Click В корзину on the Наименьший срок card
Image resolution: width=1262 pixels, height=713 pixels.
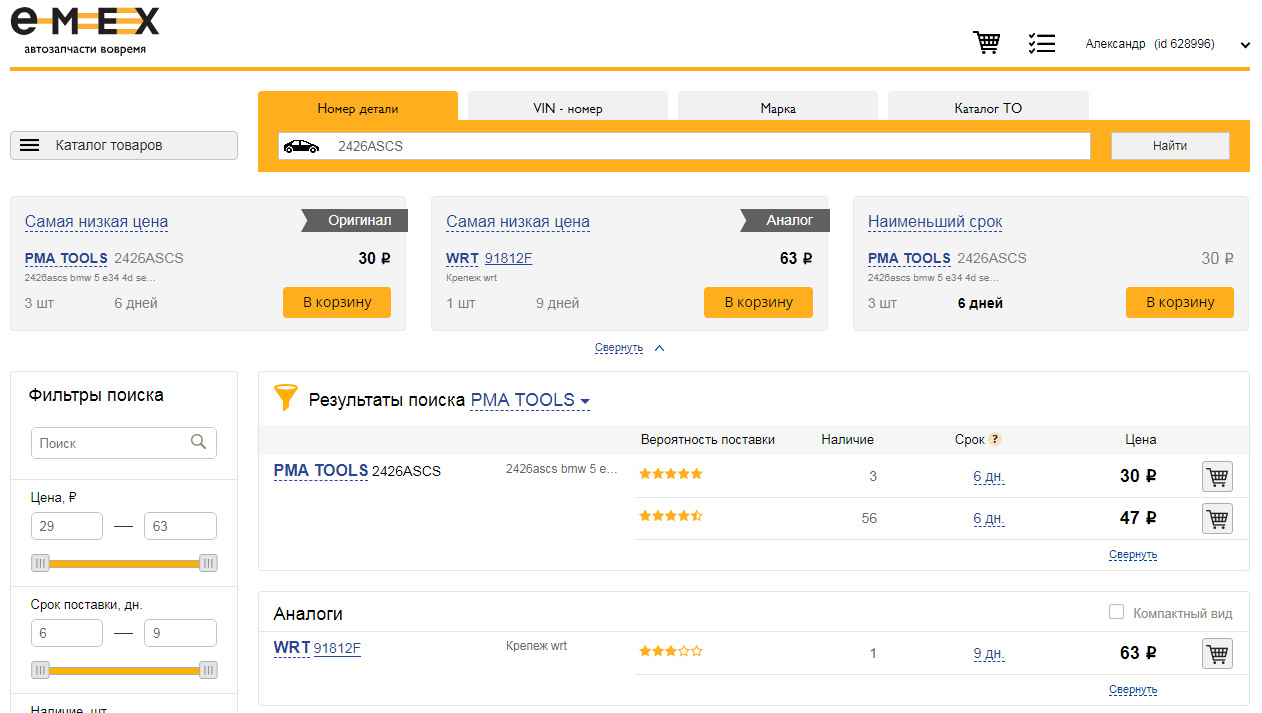pyautogui.click(x=1180, y=302)
